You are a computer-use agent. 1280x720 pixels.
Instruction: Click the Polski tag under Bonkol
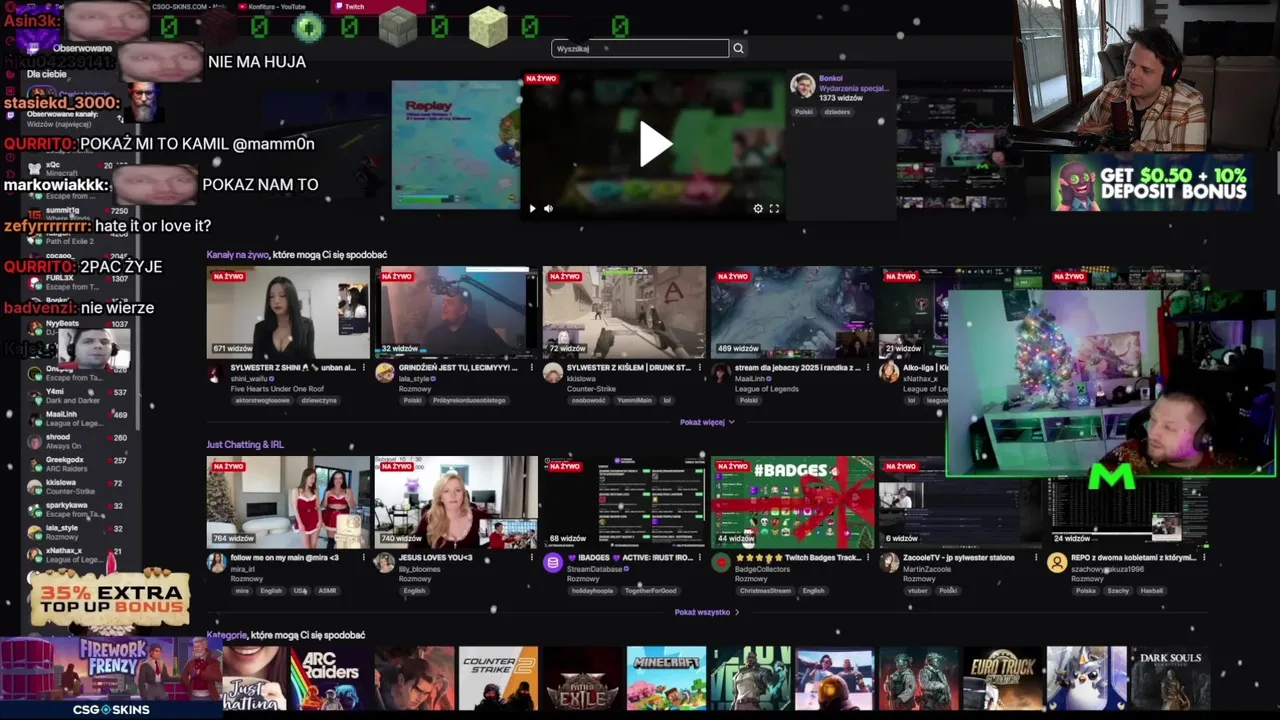point(804,112)
